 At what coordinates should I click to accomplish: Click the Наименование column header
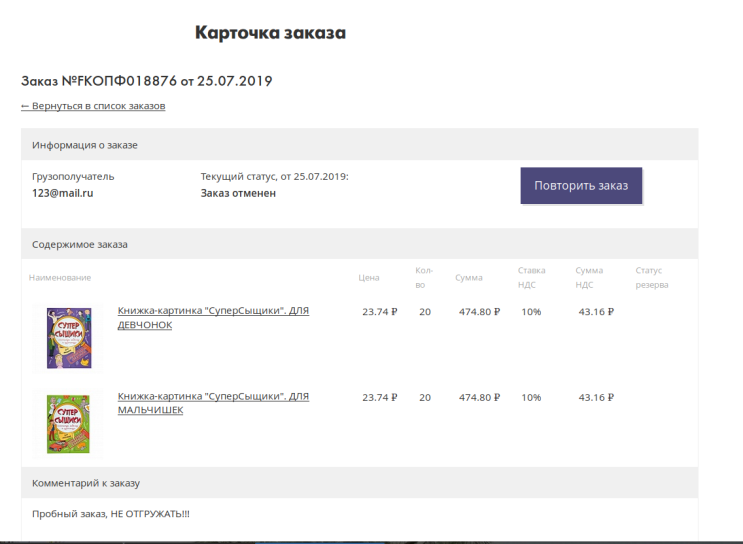[x=60, y=278]
